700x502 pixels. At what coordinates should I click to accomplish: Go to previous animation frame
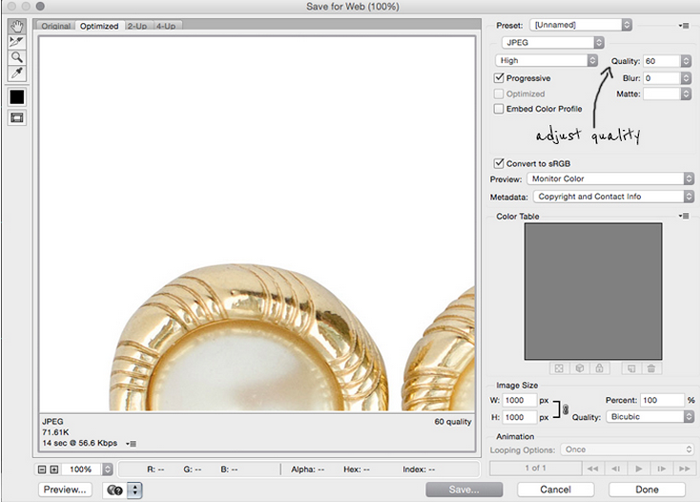[x=616, y=469]
